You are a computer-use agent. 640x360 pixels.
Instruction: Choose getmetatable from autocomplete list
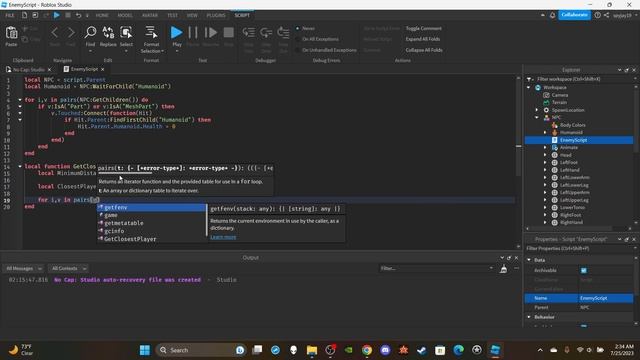pos(124,223)
